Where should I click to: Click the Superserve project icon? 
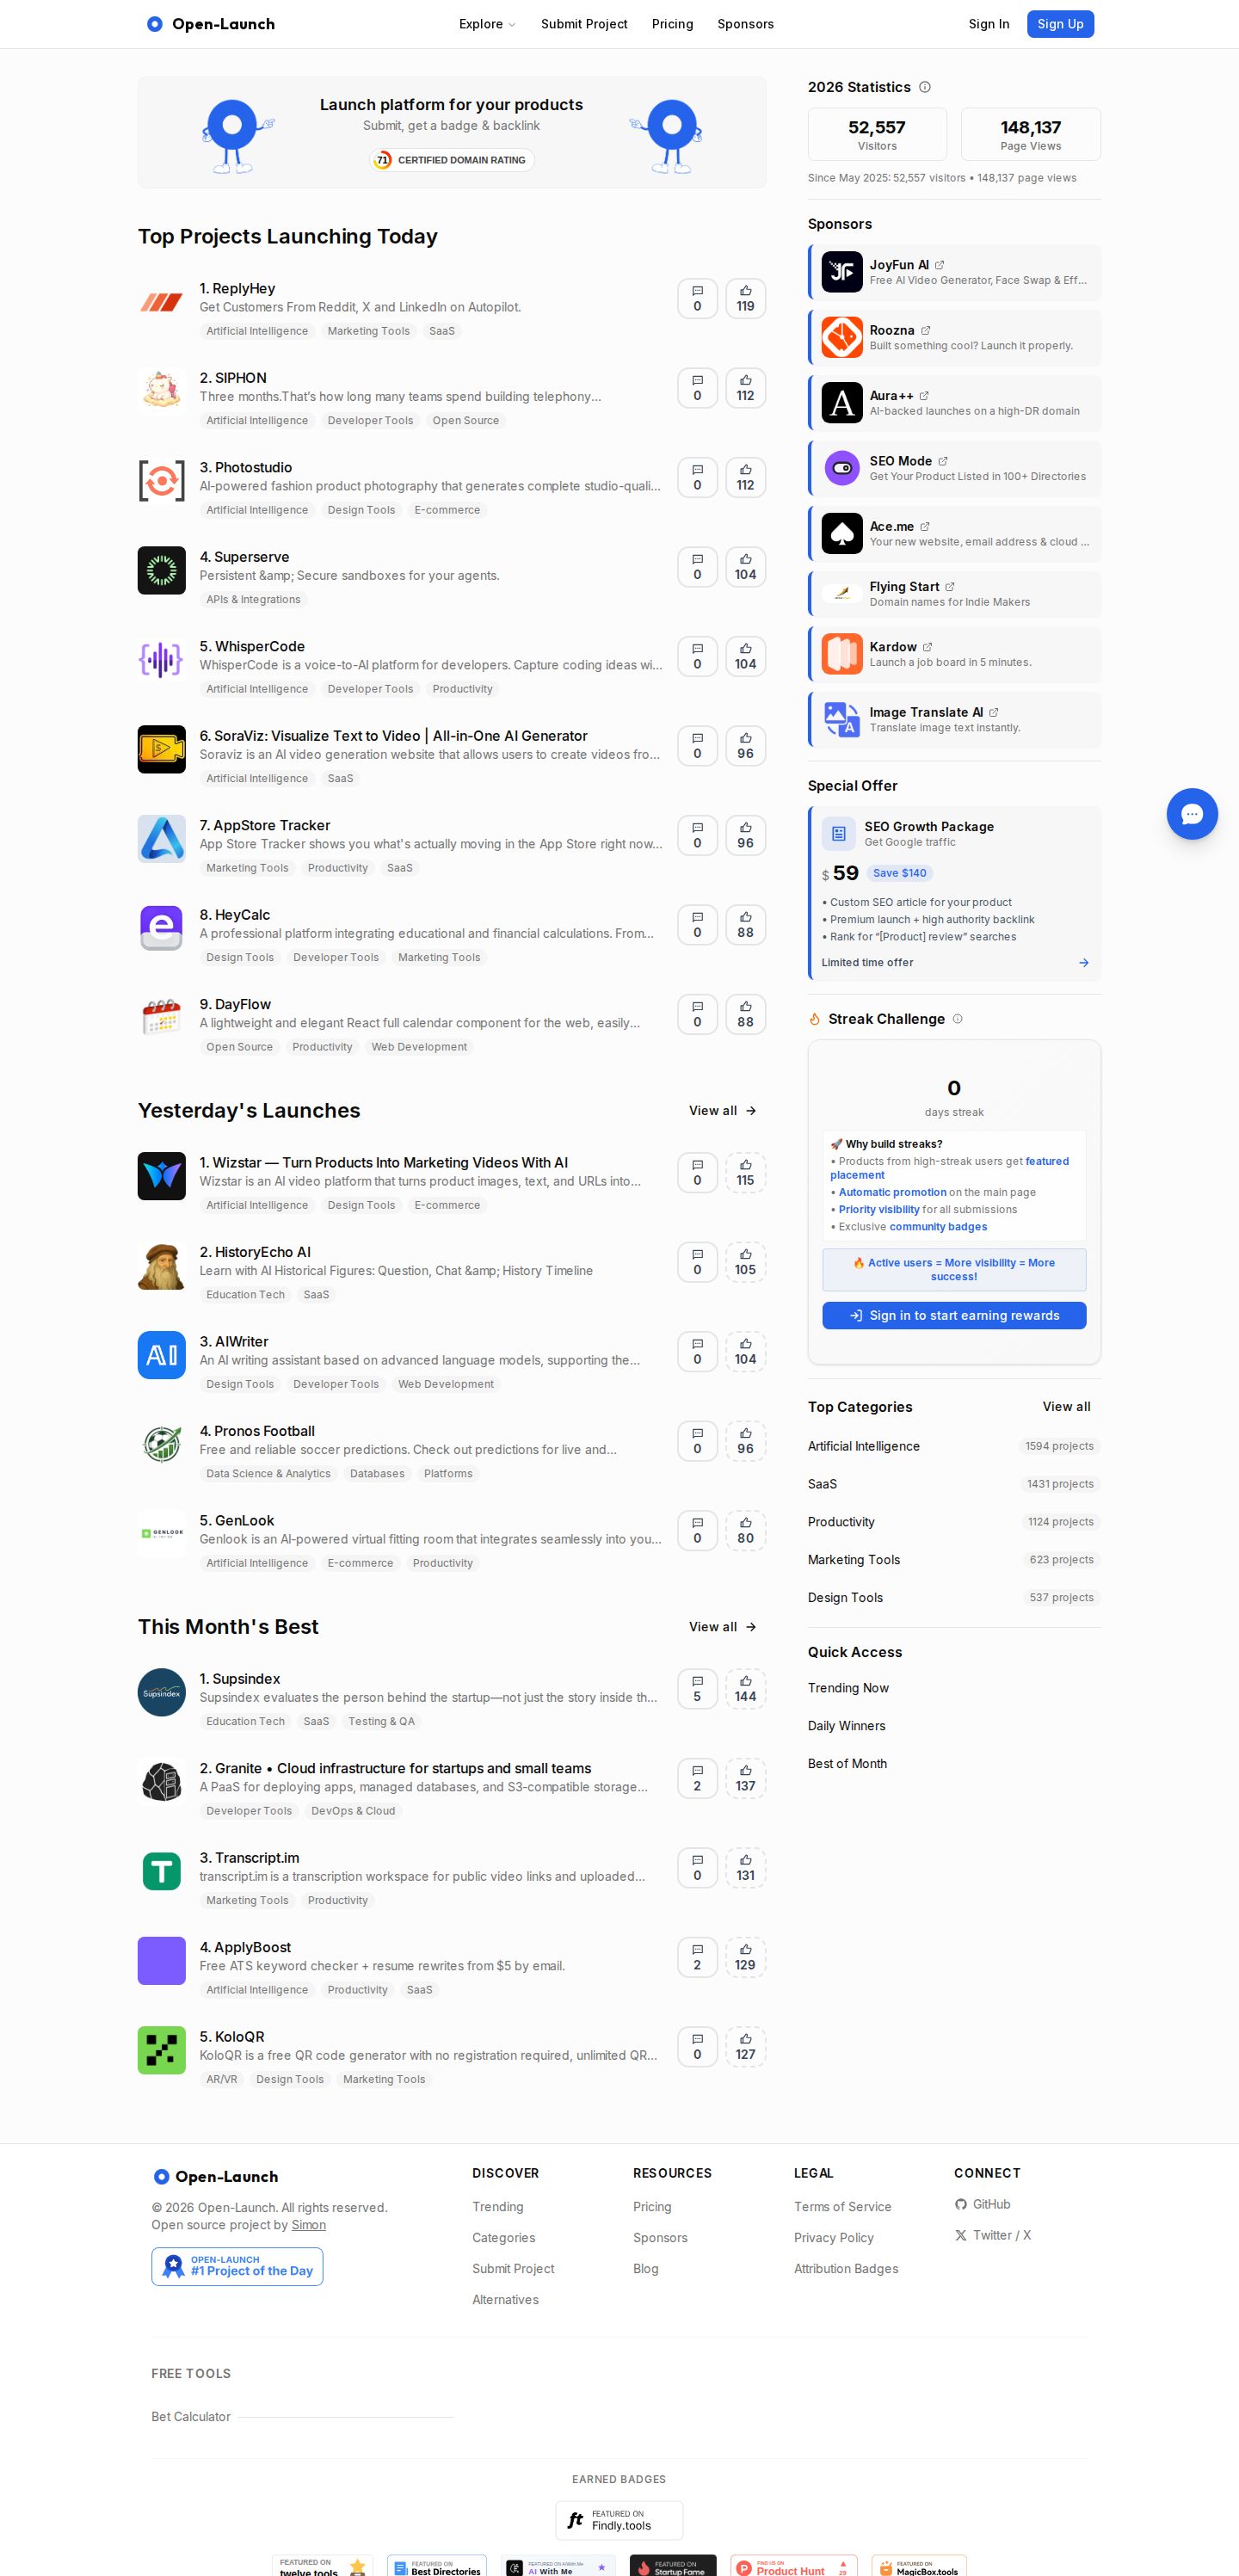(161, 570)
